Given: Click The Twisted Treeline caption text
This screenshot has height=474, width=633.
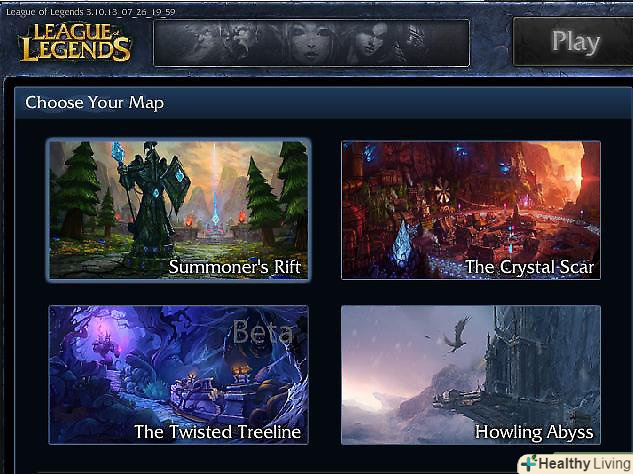Looking at the screenshot, I should [218, 432].
